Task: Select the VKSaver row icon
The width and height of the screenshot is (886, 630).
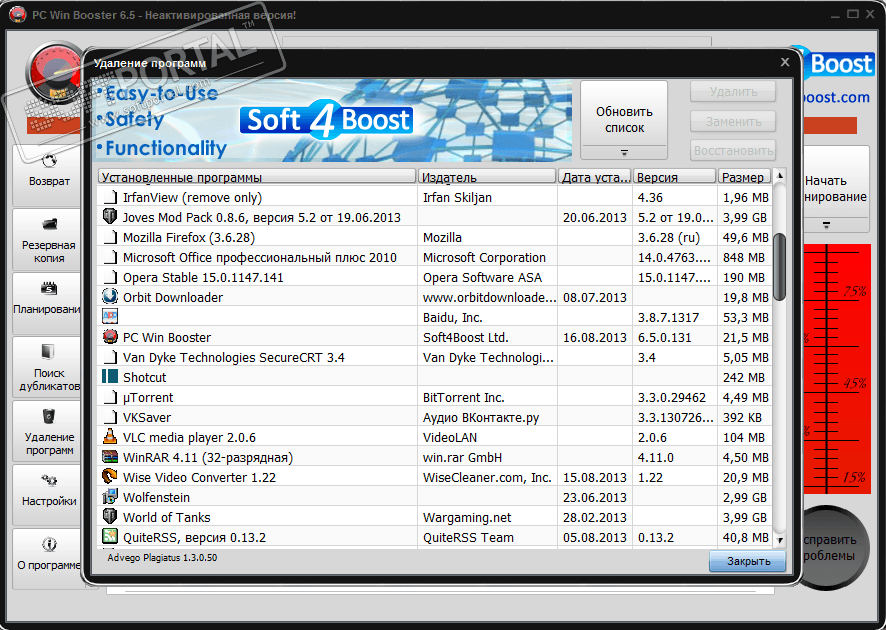Action: coord(111,417)
